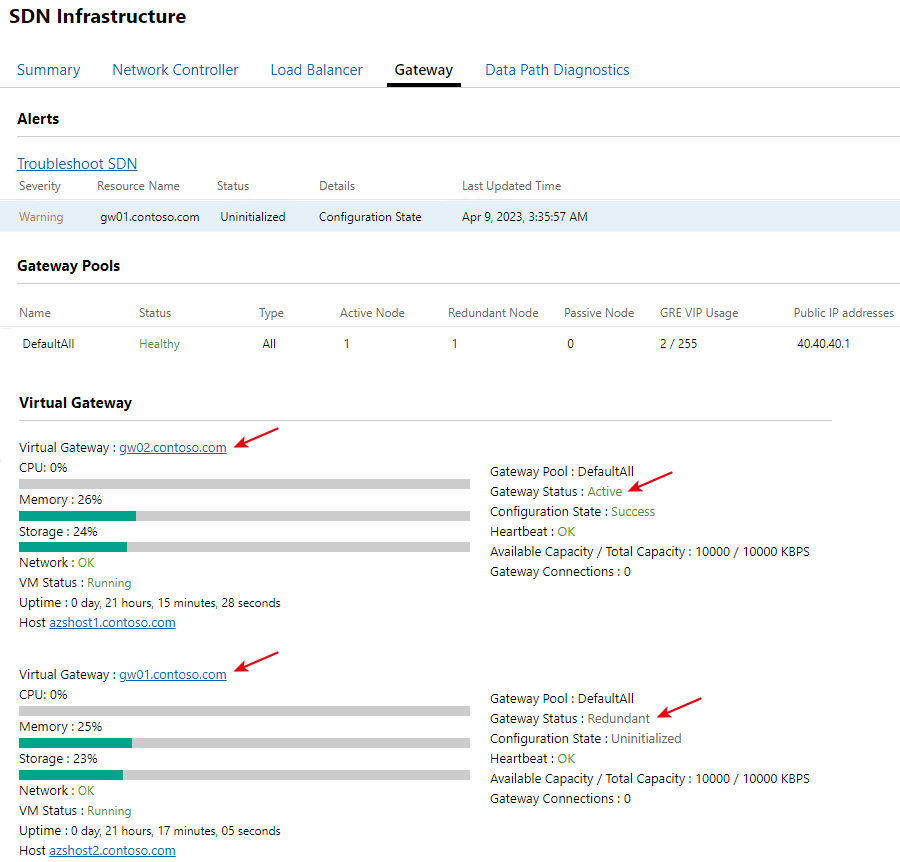900x862 pixels.
Task: Open host azshost1.contoso.com link
Action: 112,623
